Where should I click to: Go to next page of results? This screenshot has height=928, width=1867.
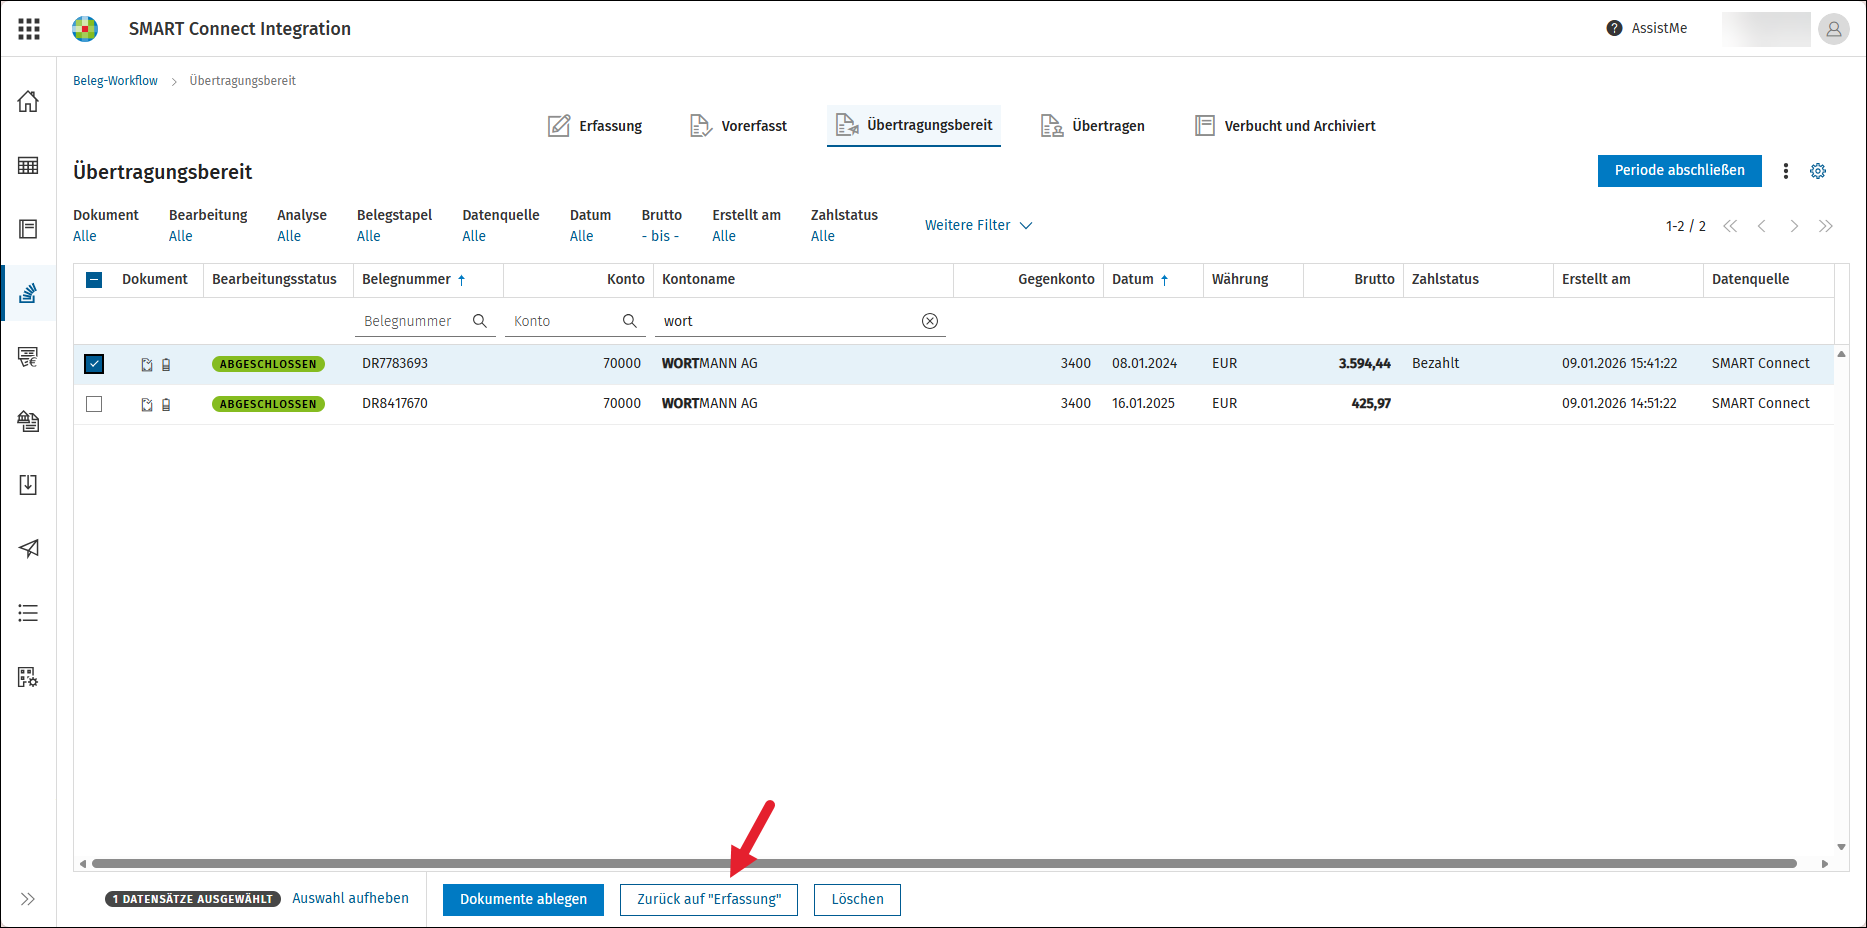pos(1794,226)
